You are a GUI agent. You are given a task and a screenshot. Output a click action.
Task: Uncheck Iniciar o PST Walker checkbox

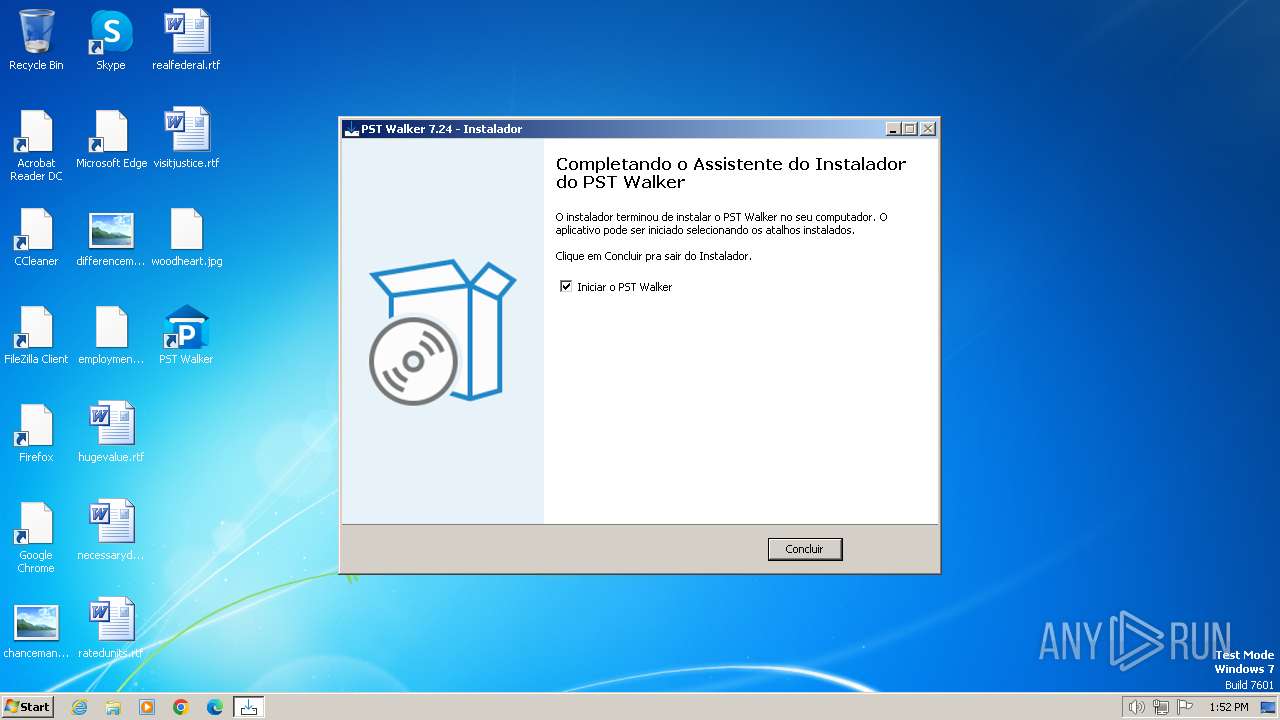click(x=566, y=287)
